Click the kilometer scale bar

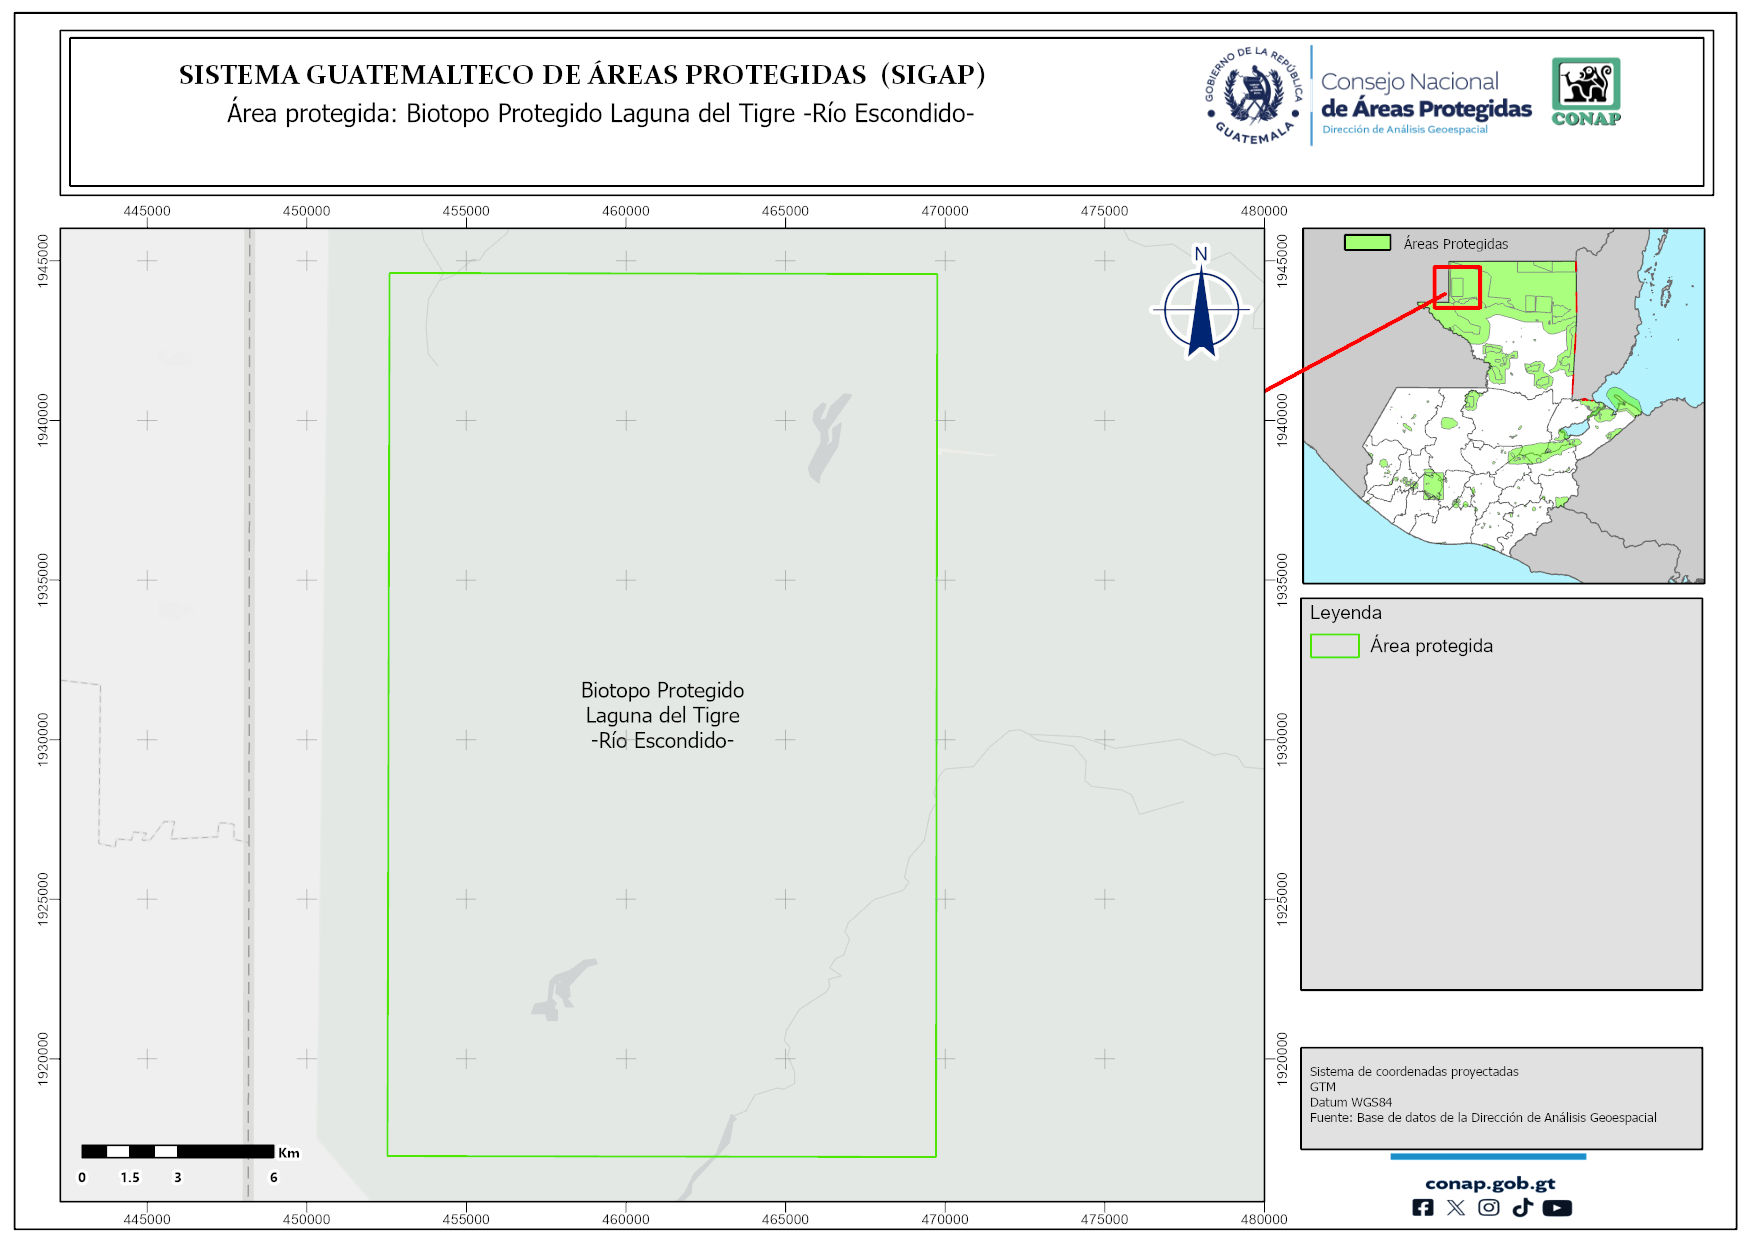point(177,1152)
